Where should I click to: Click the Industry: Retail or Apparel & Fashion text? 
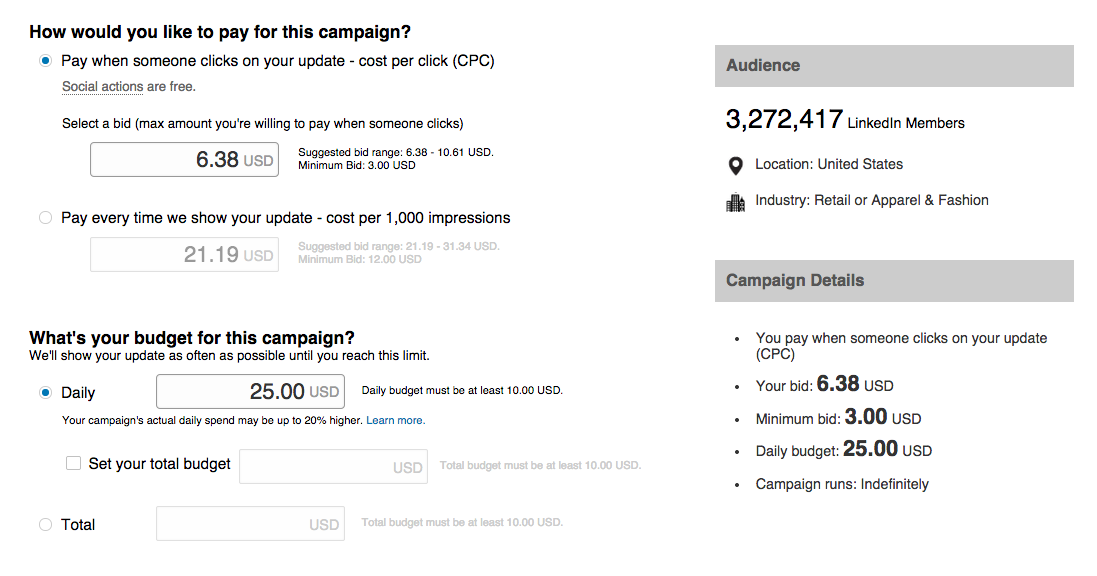click(x=872, y=200)
